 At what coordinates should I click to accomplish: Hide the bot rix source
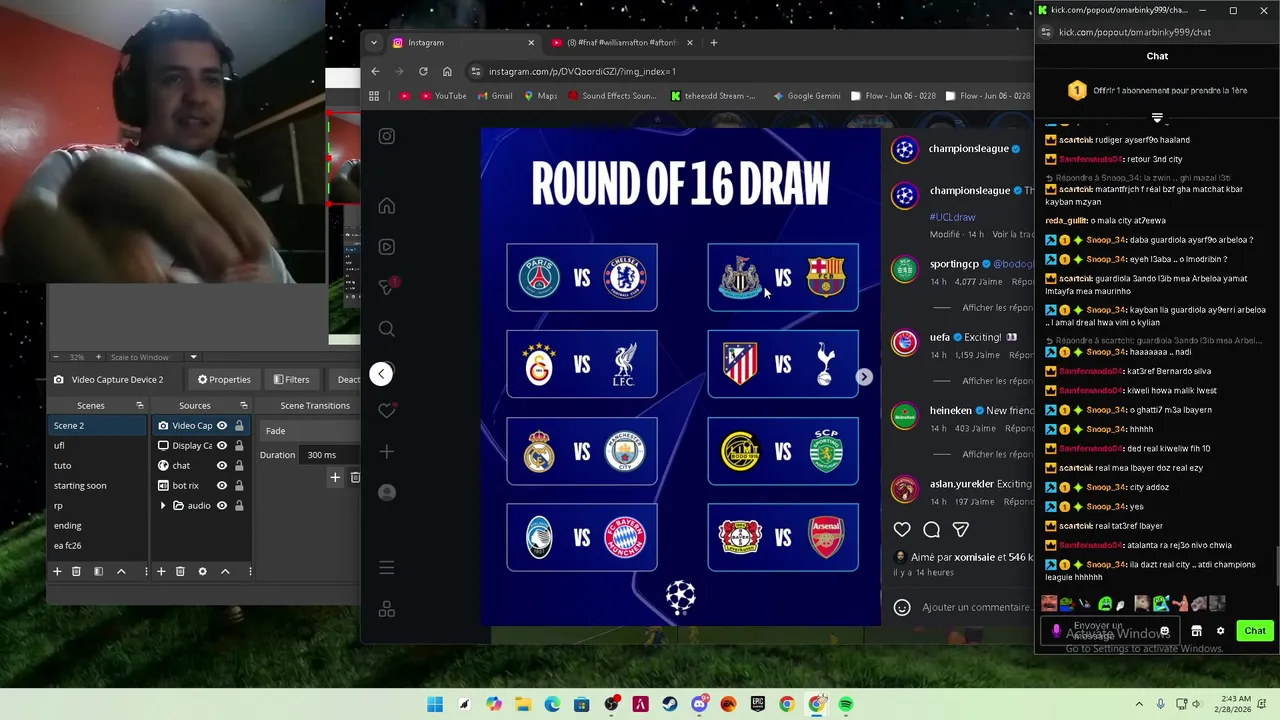(222, 486)
